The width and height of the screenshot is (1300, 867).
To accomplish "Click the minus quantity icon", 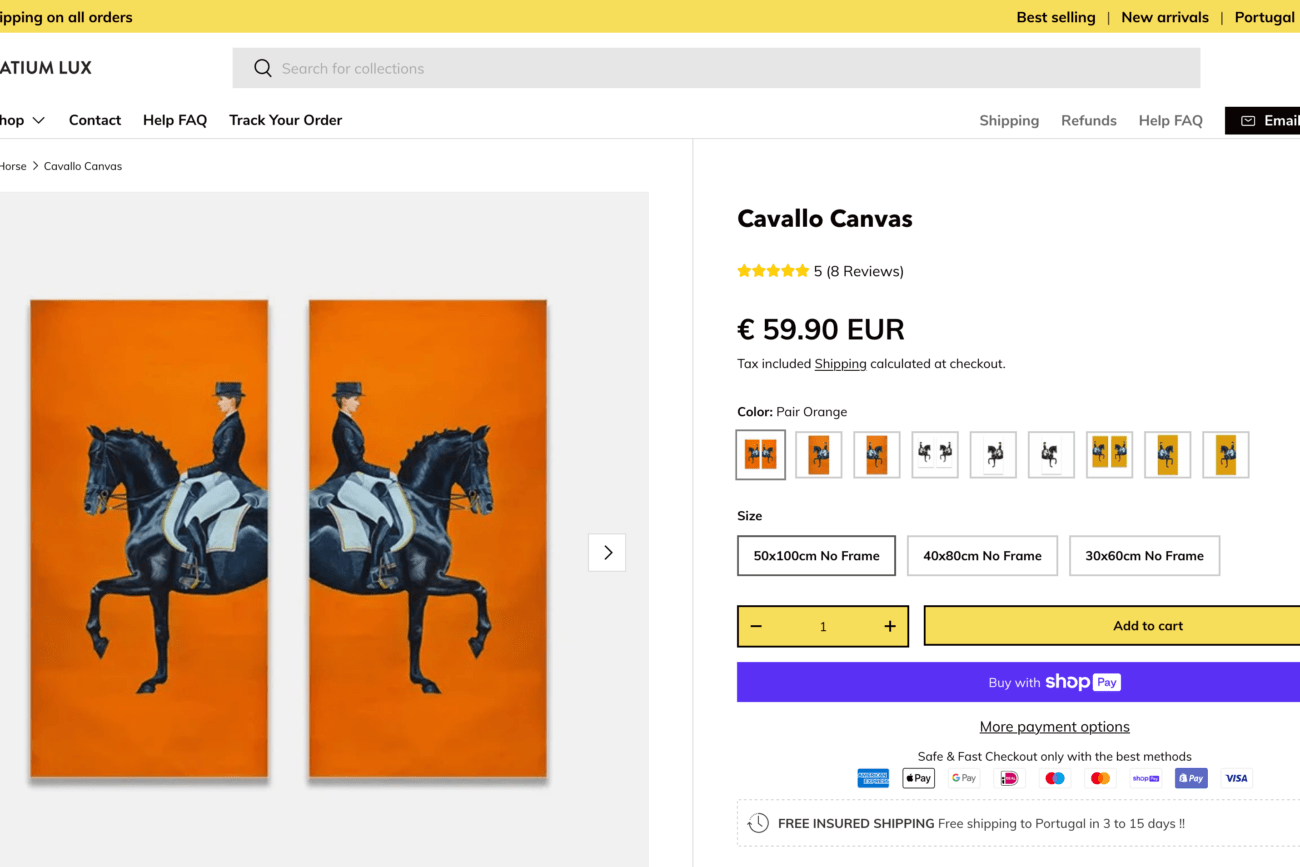I will point(756,626).
